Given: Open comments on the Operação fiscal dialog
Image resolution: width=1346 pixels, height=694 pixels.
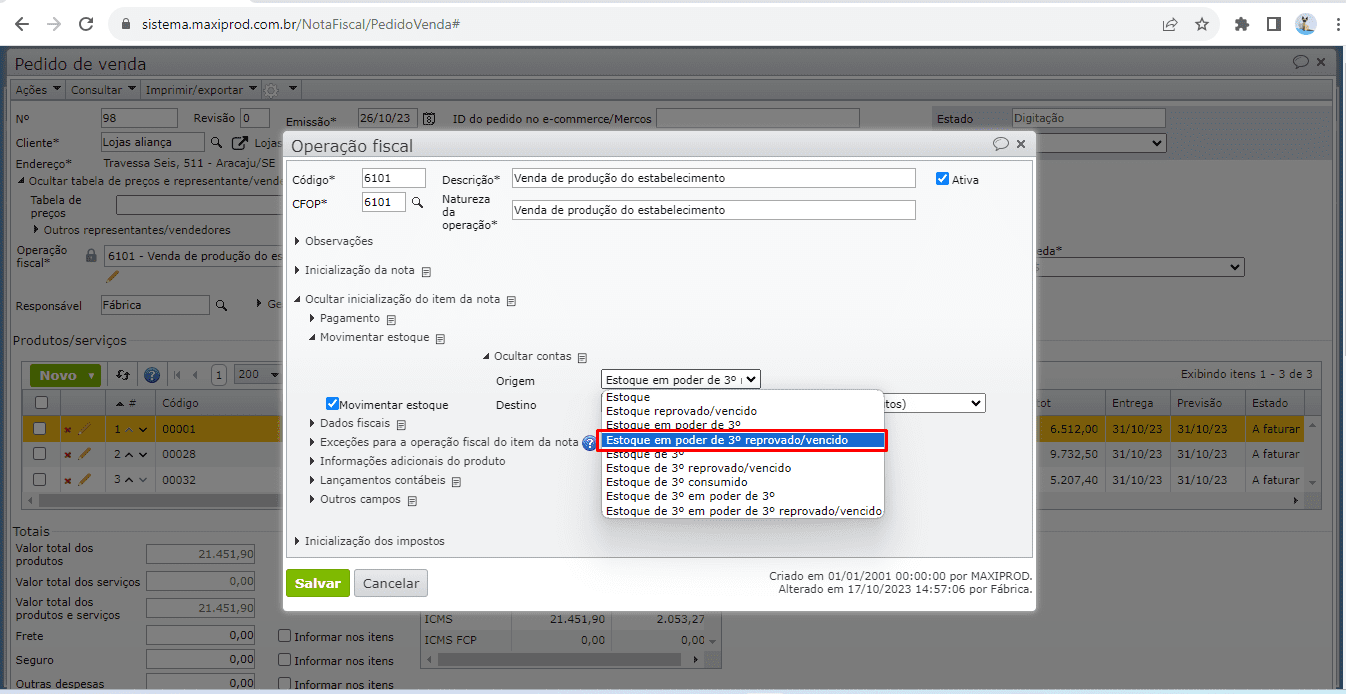Looking at the screenshot, I should 1001,144.
